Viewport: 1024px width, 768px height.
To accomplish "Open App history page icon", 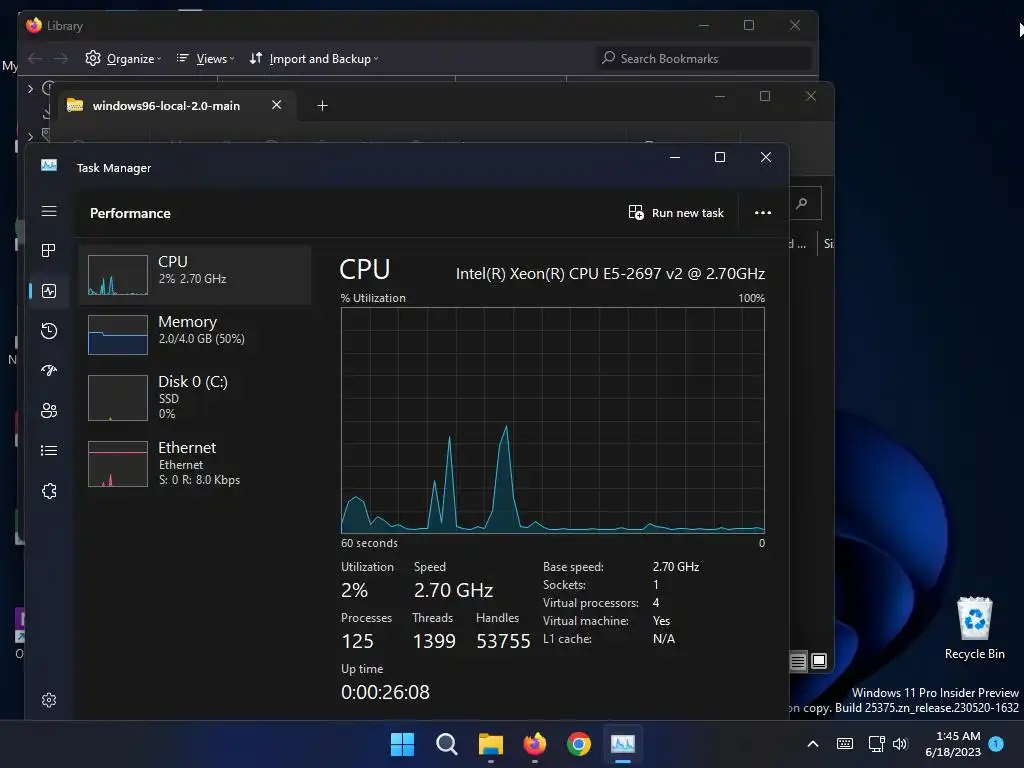I will 49,331.
